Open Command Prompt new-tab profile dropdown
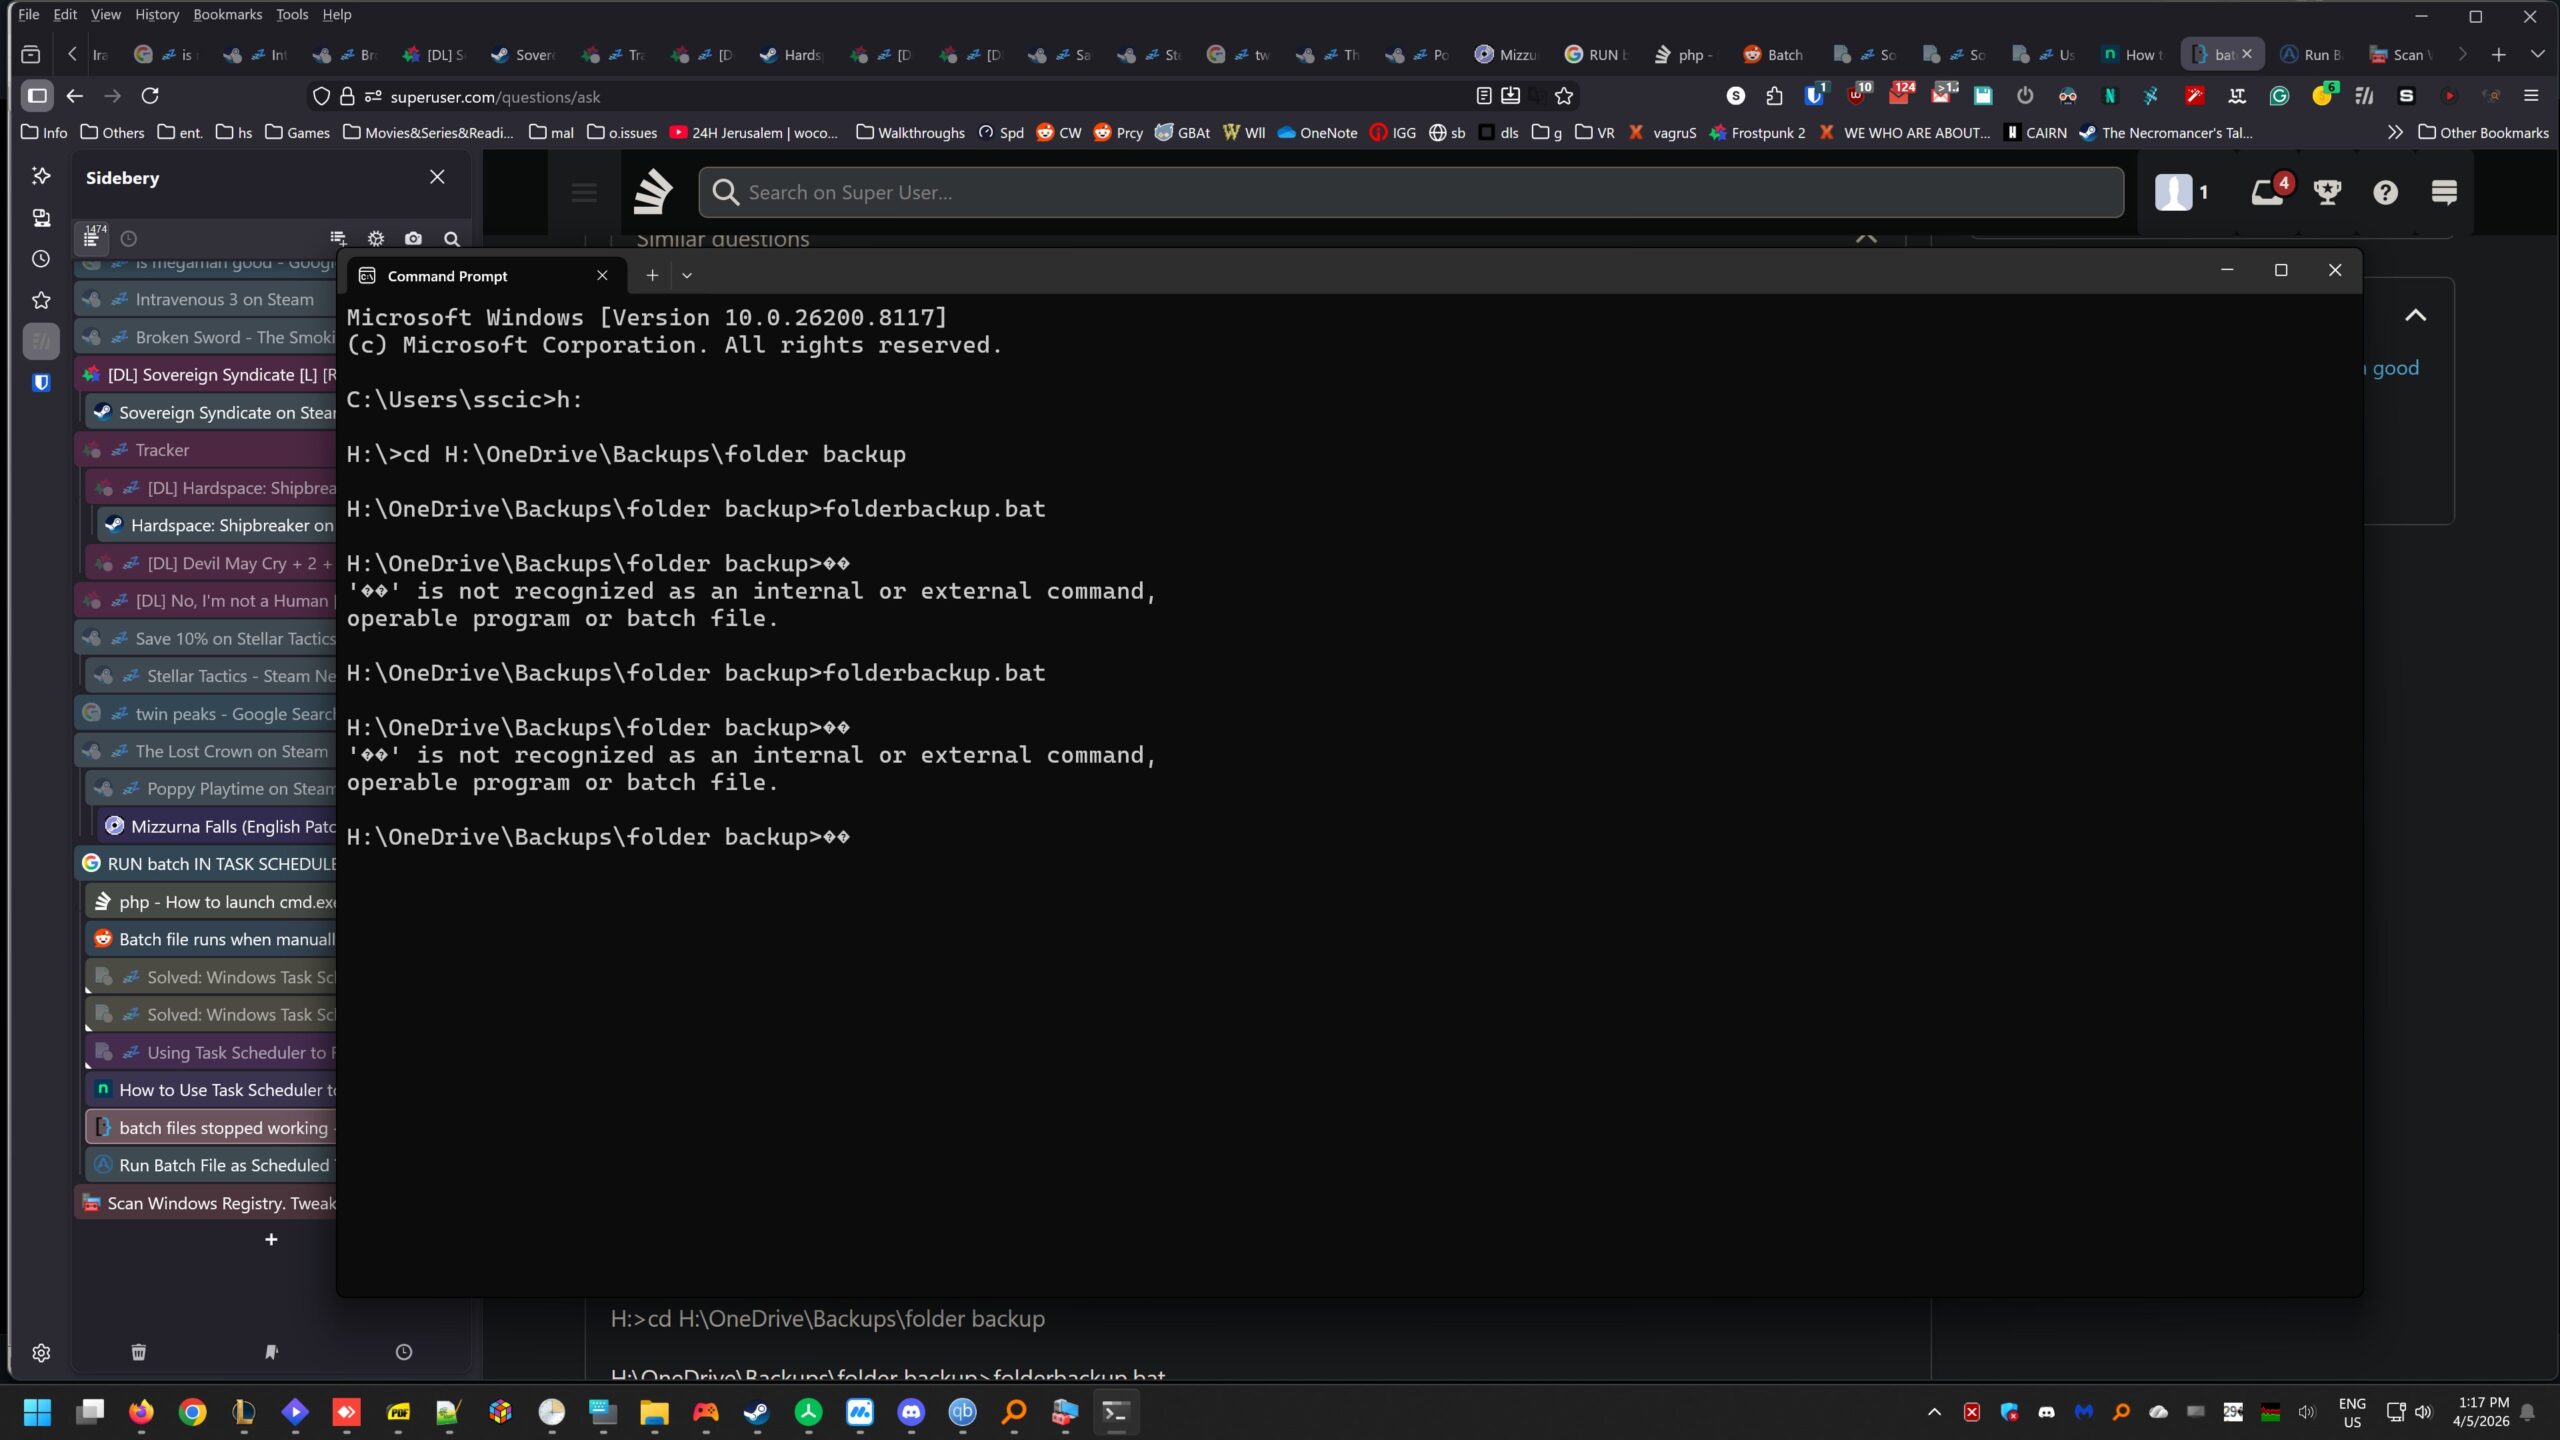The height and width of the screenshot is (1440, 2560). [x=687, y=275]
